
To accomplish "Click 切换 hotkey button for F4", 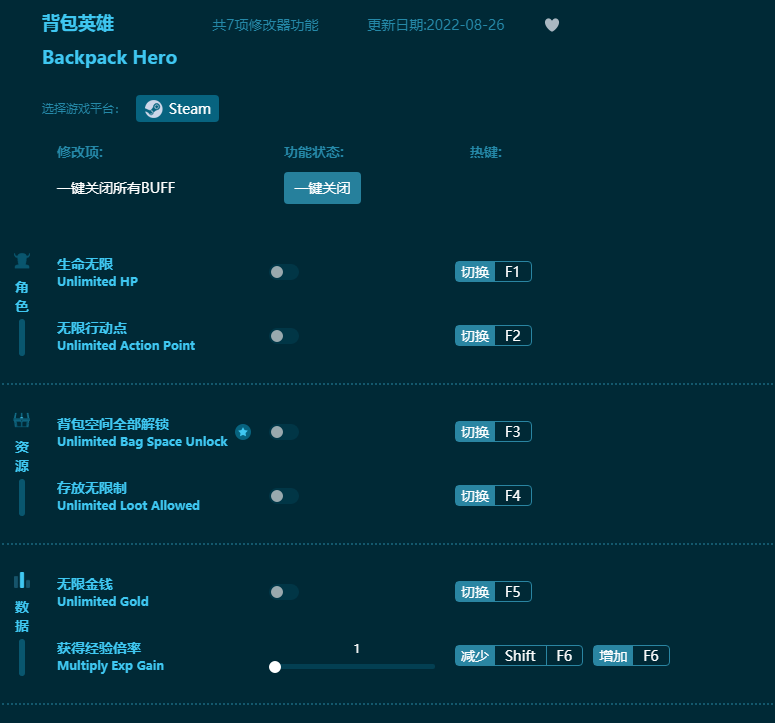I will click(474, 496).
